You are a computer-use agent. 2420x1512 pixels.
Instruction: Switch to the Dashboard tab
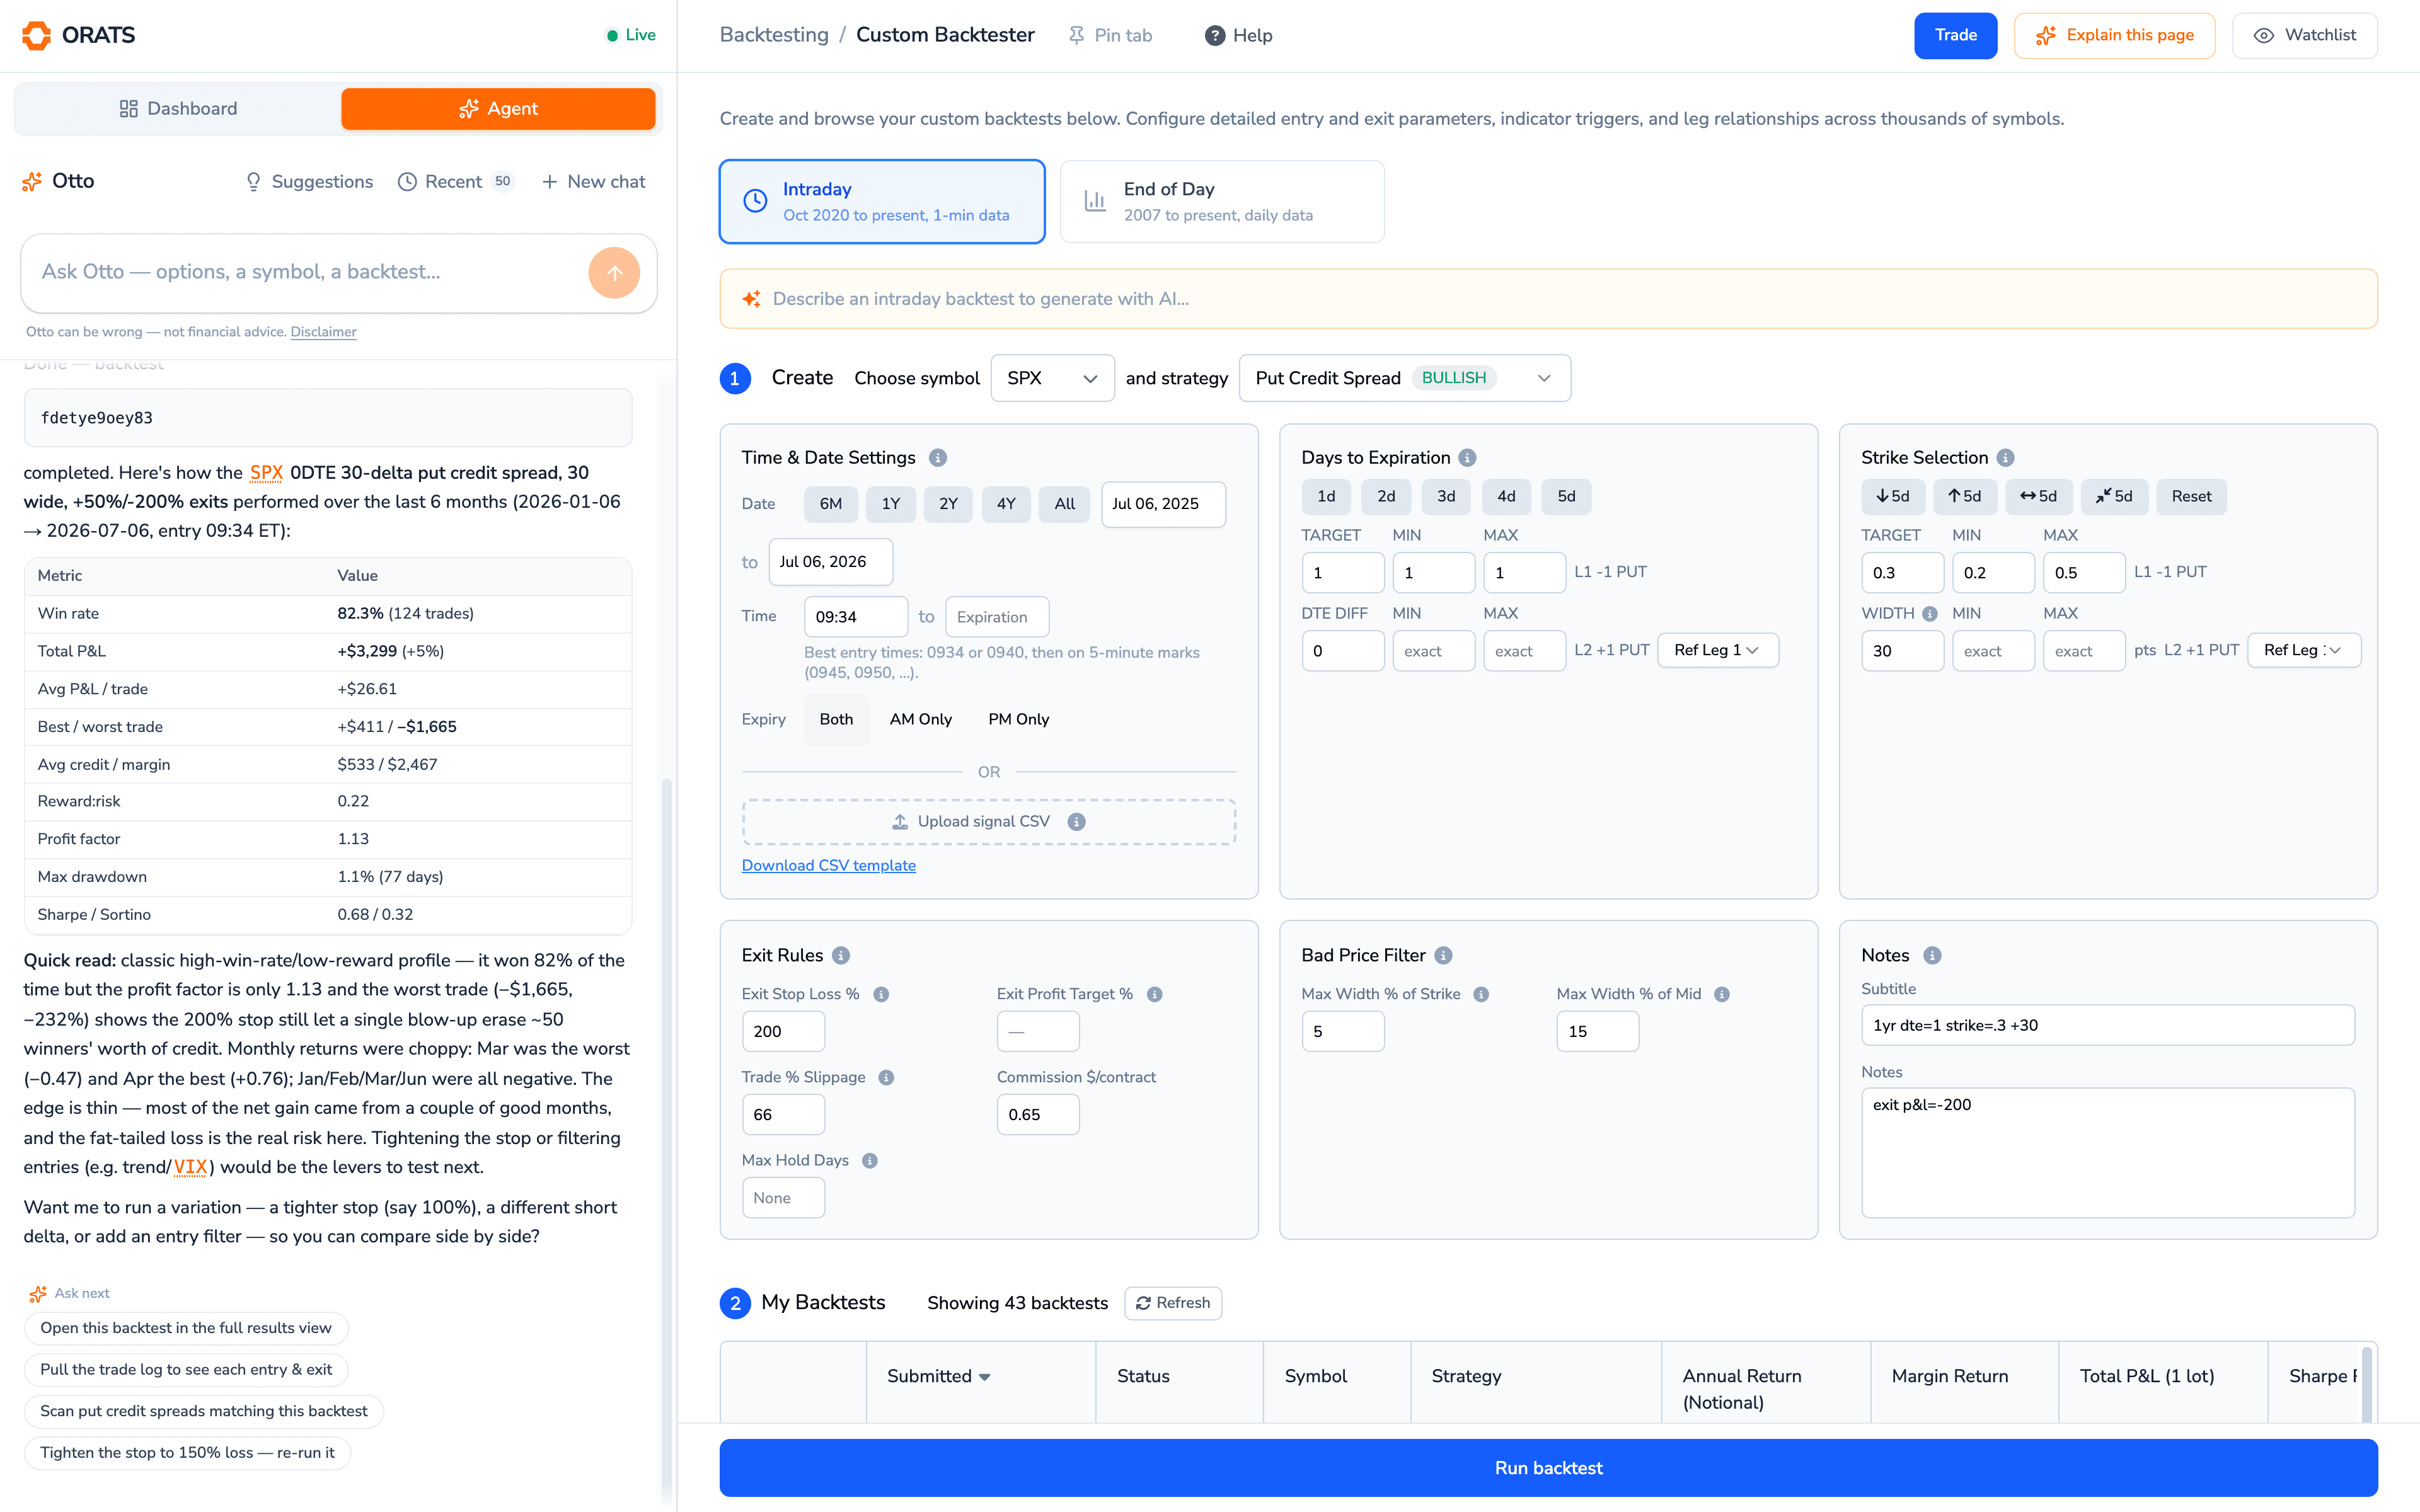tap(178, 108)
